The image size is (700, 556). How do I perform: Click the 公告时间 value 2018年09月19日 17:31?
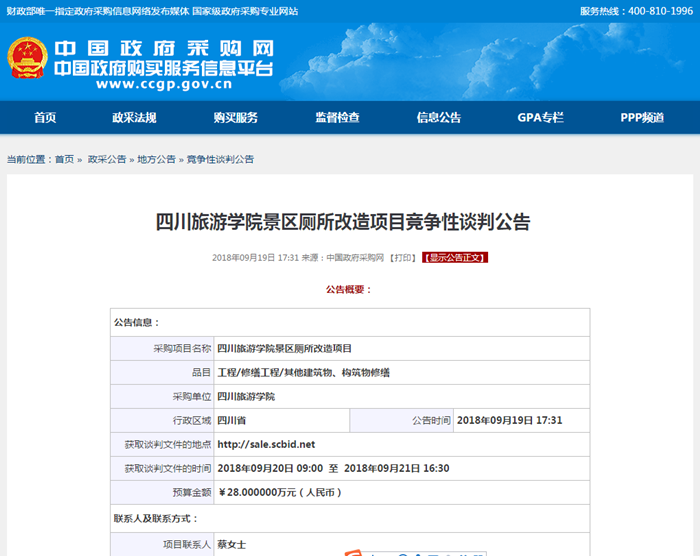(509, 420)
